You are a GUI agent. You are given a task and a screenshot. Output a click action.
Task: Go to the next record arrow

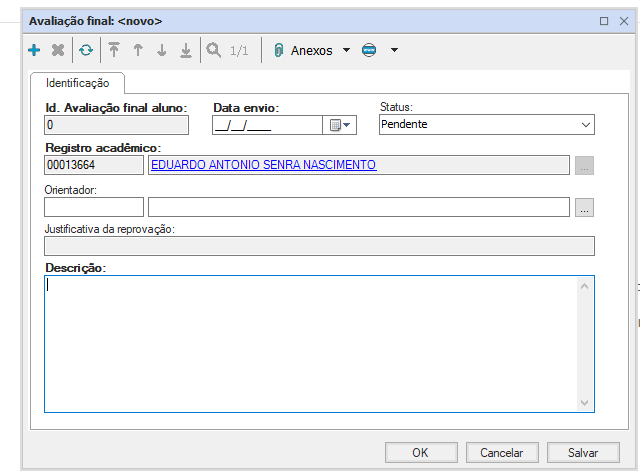[161, 50]
